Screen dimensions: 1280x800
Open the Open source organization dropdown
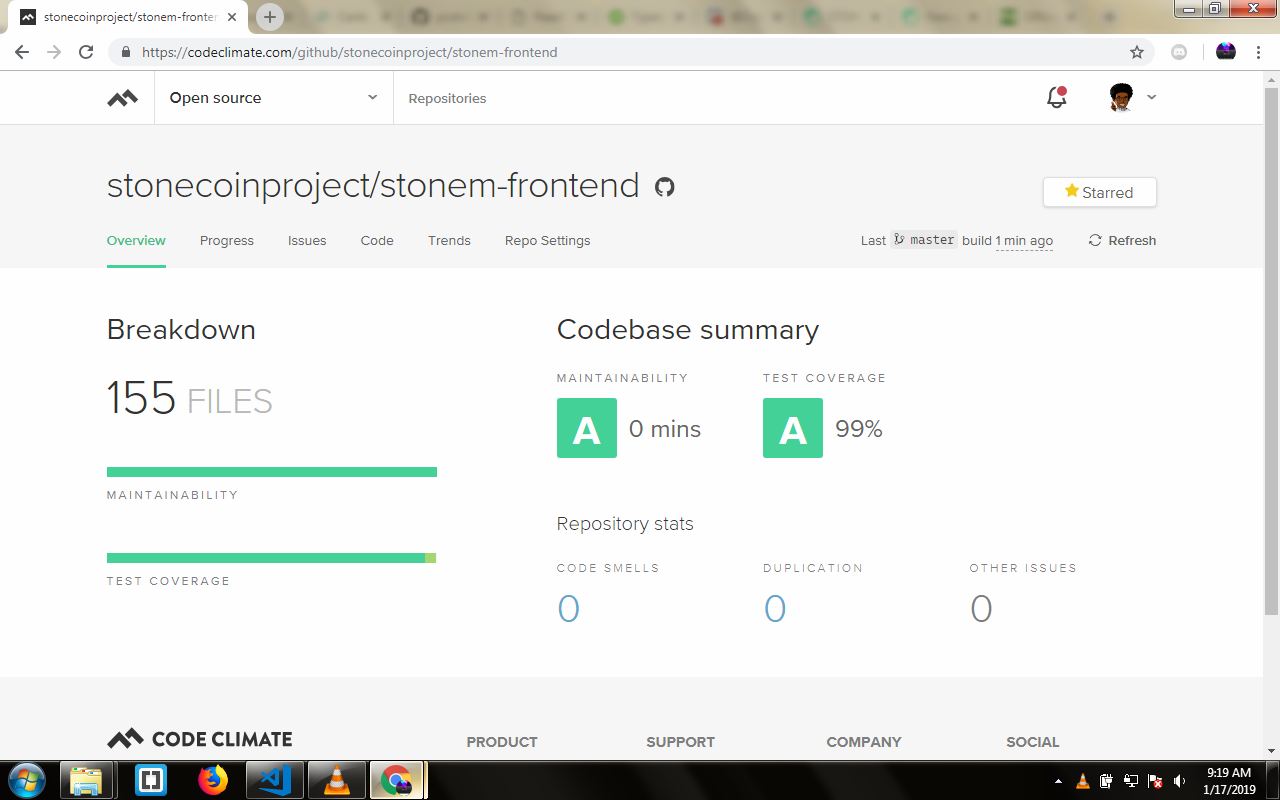[x=273, y=98]
